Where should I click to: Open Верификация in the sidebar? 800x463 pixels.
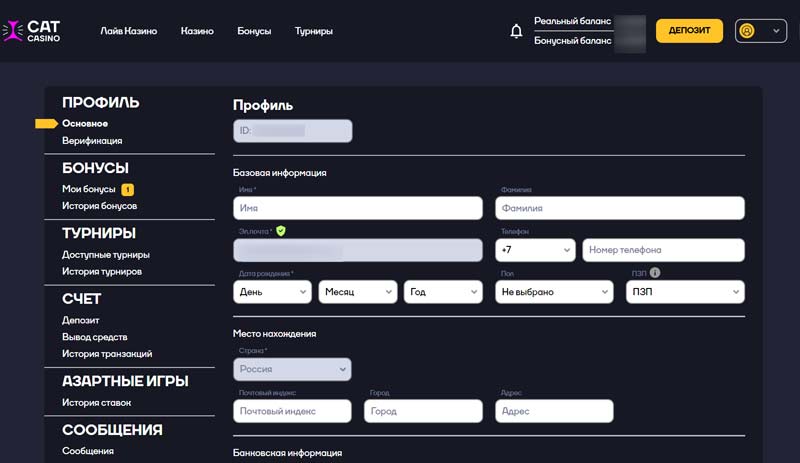click(92, 141)
